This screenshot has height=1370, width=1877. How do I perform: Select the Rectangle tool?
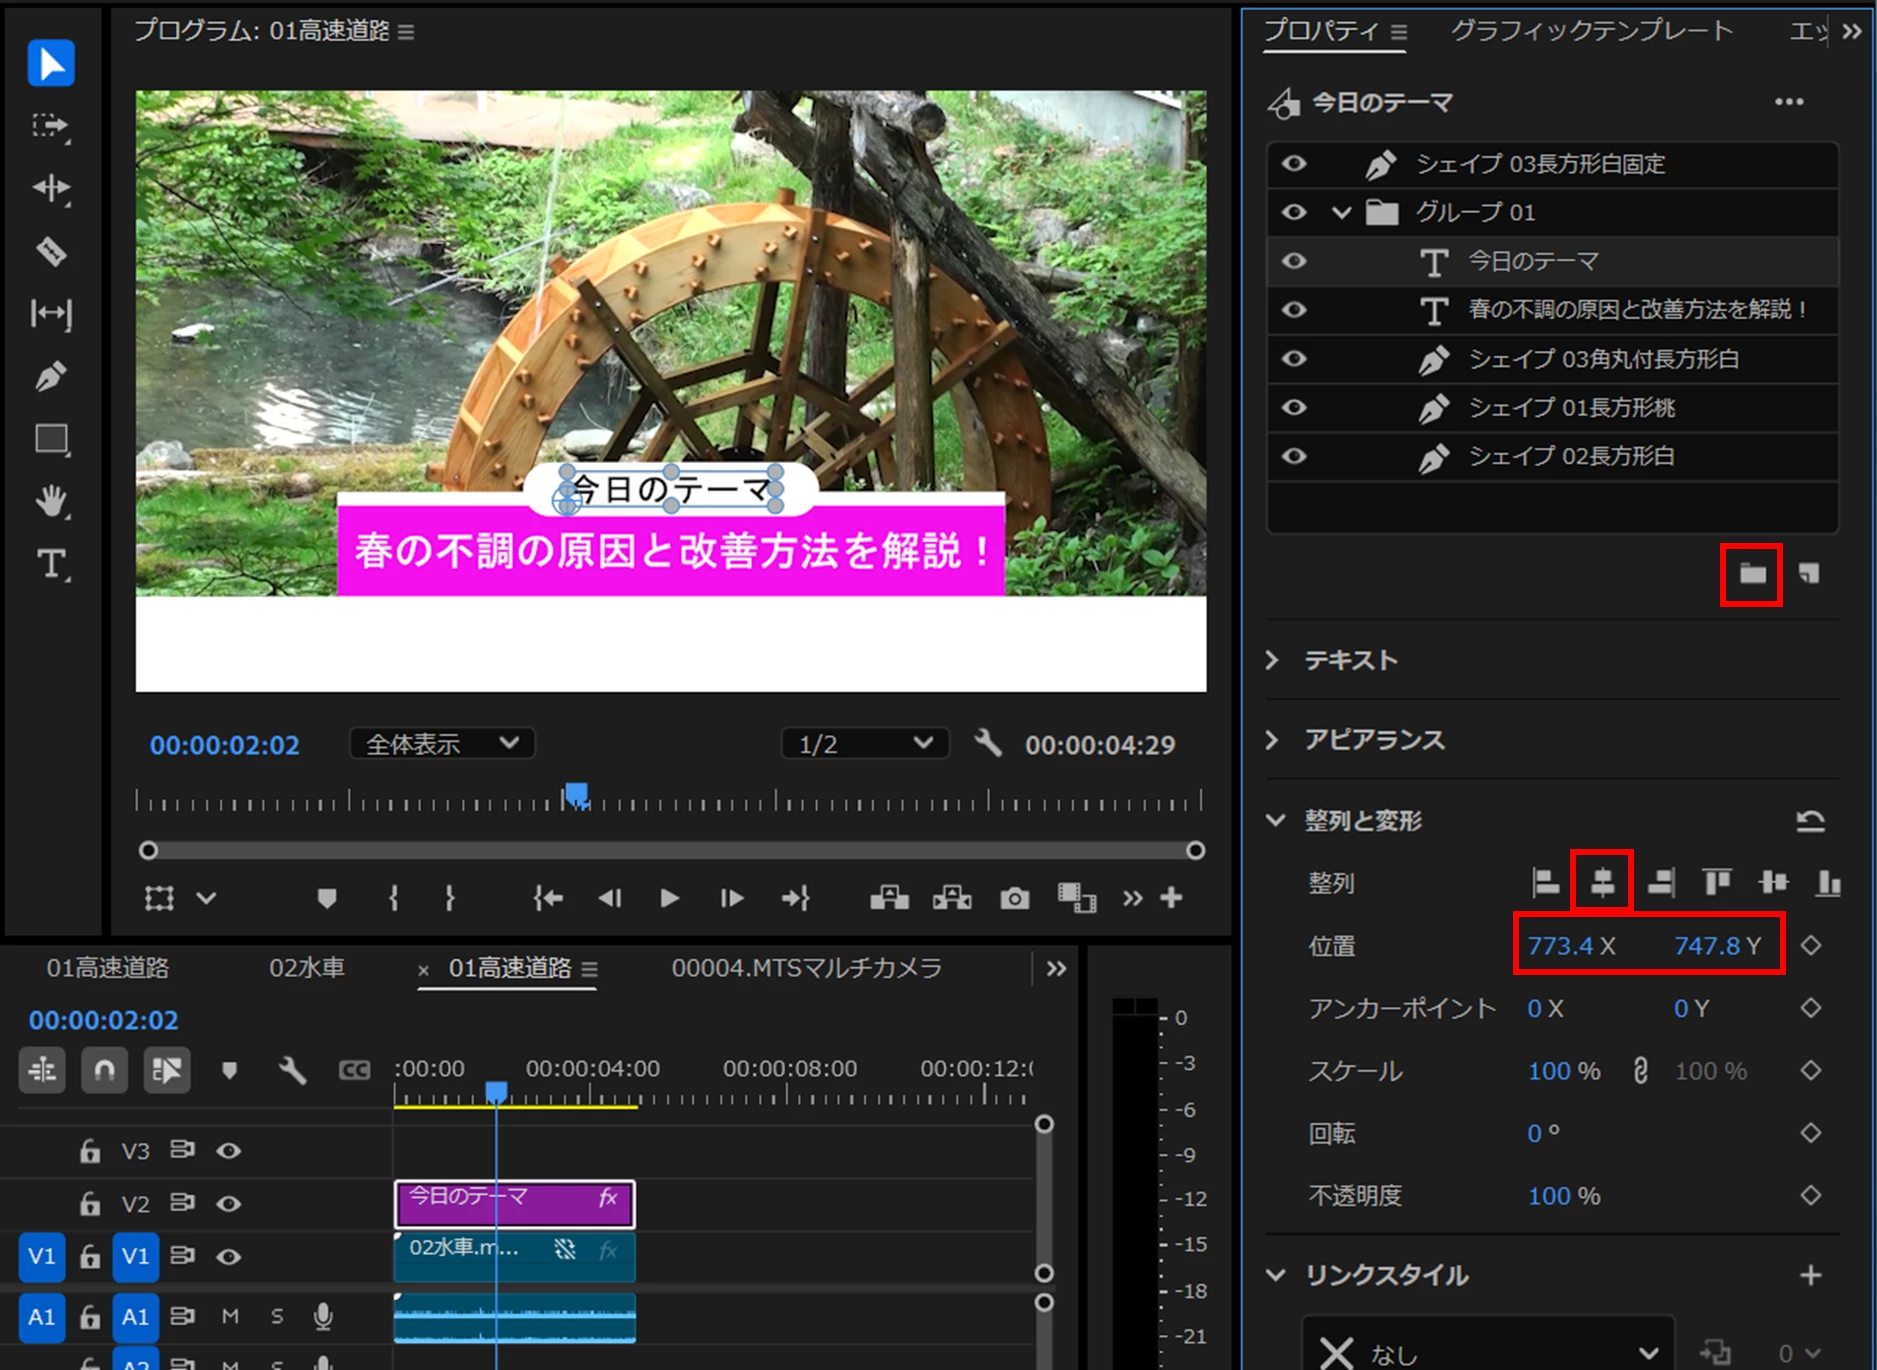coord(51,440)
